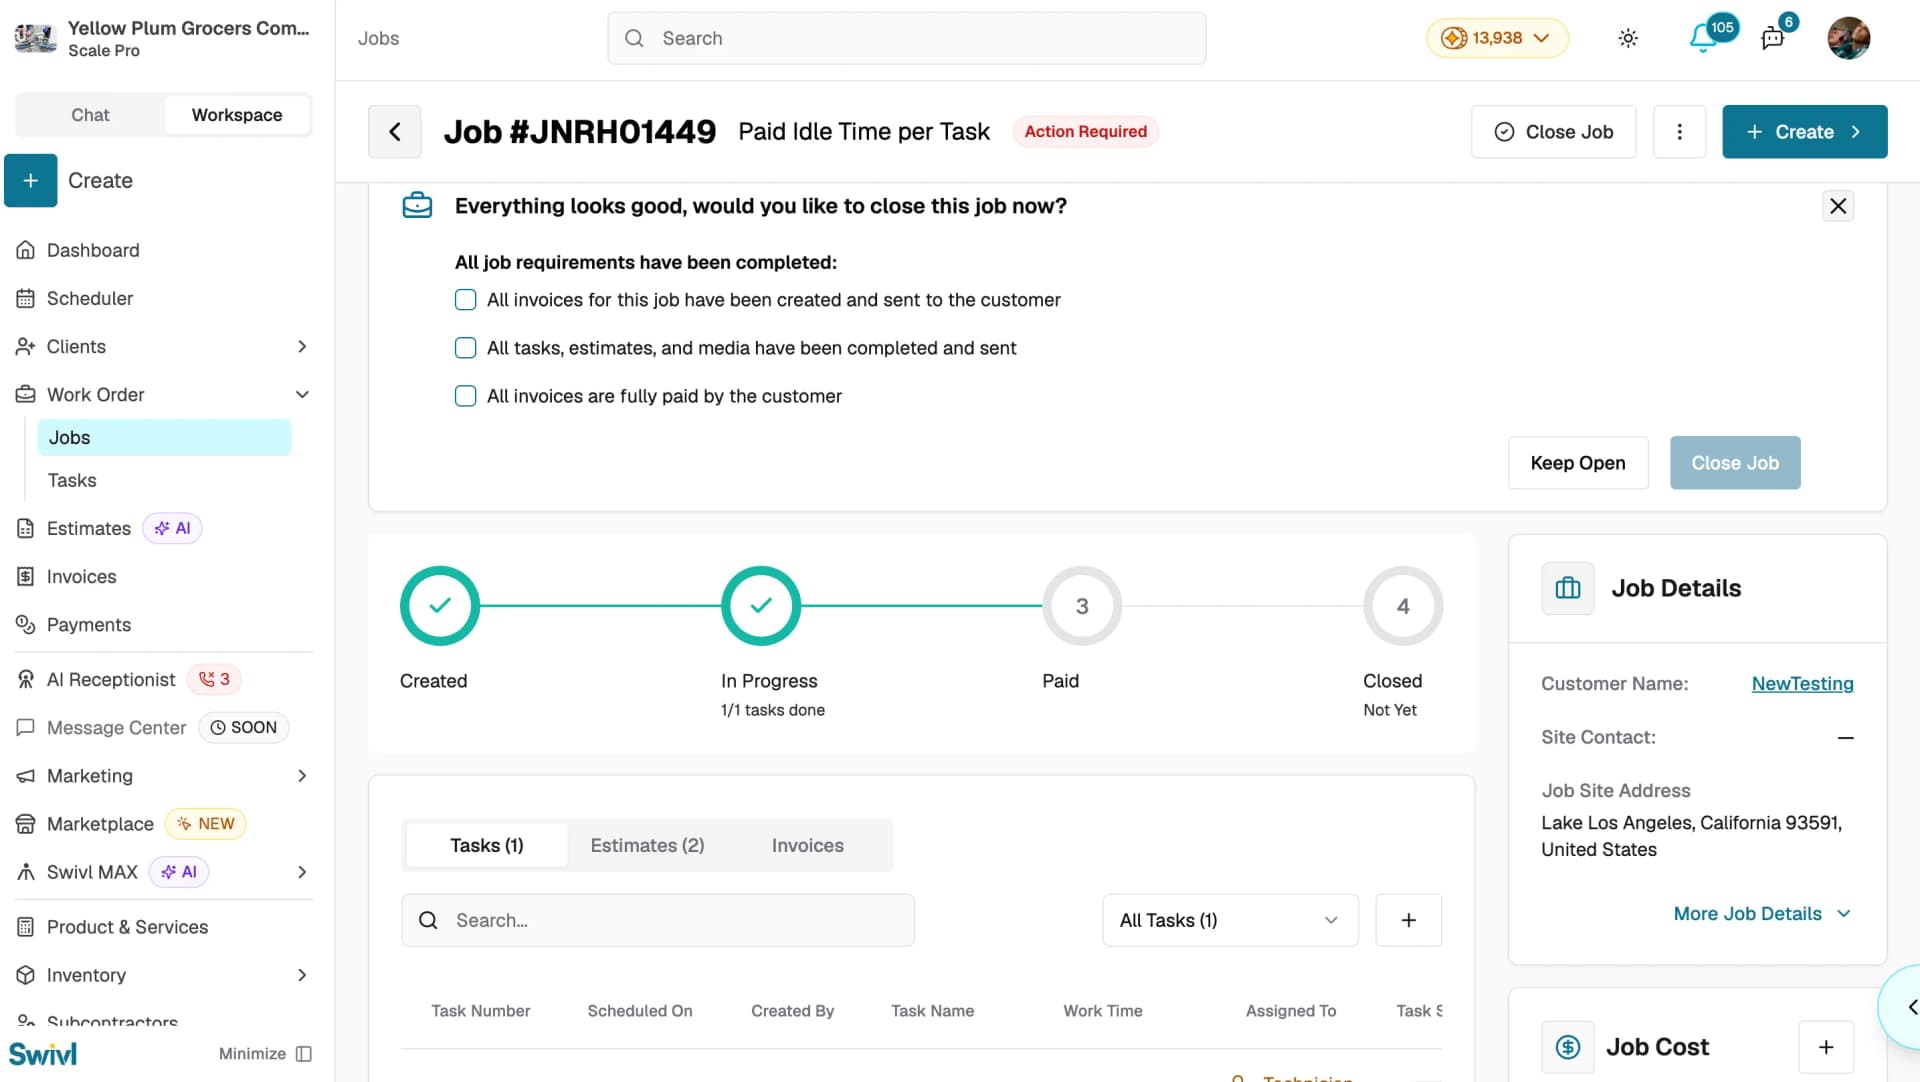This screenshot has height=1082, width=1920.
Task: Open the NewTesting customer link
Action: tap(1802, 684)
